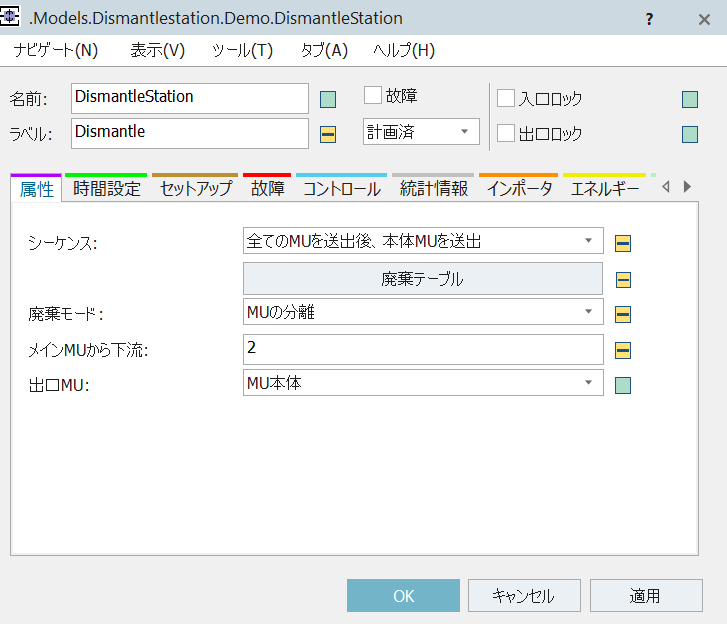Enable the 故障 checkbox
The width and height of the screenshot is (727, 624).
[373, 96]
